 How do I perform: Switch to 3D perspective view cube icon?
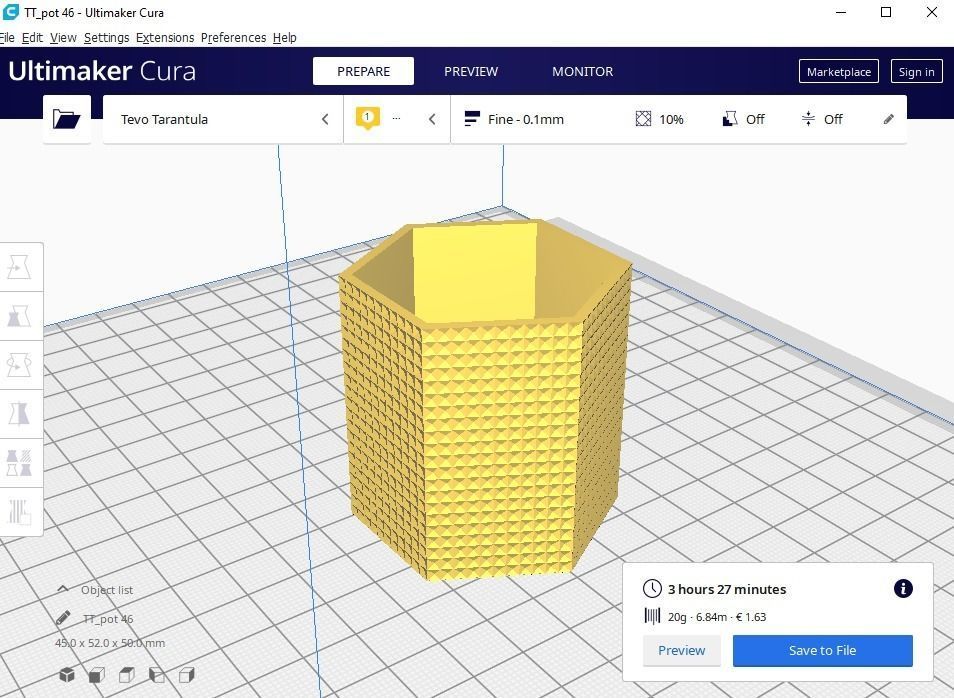[67, 675]
